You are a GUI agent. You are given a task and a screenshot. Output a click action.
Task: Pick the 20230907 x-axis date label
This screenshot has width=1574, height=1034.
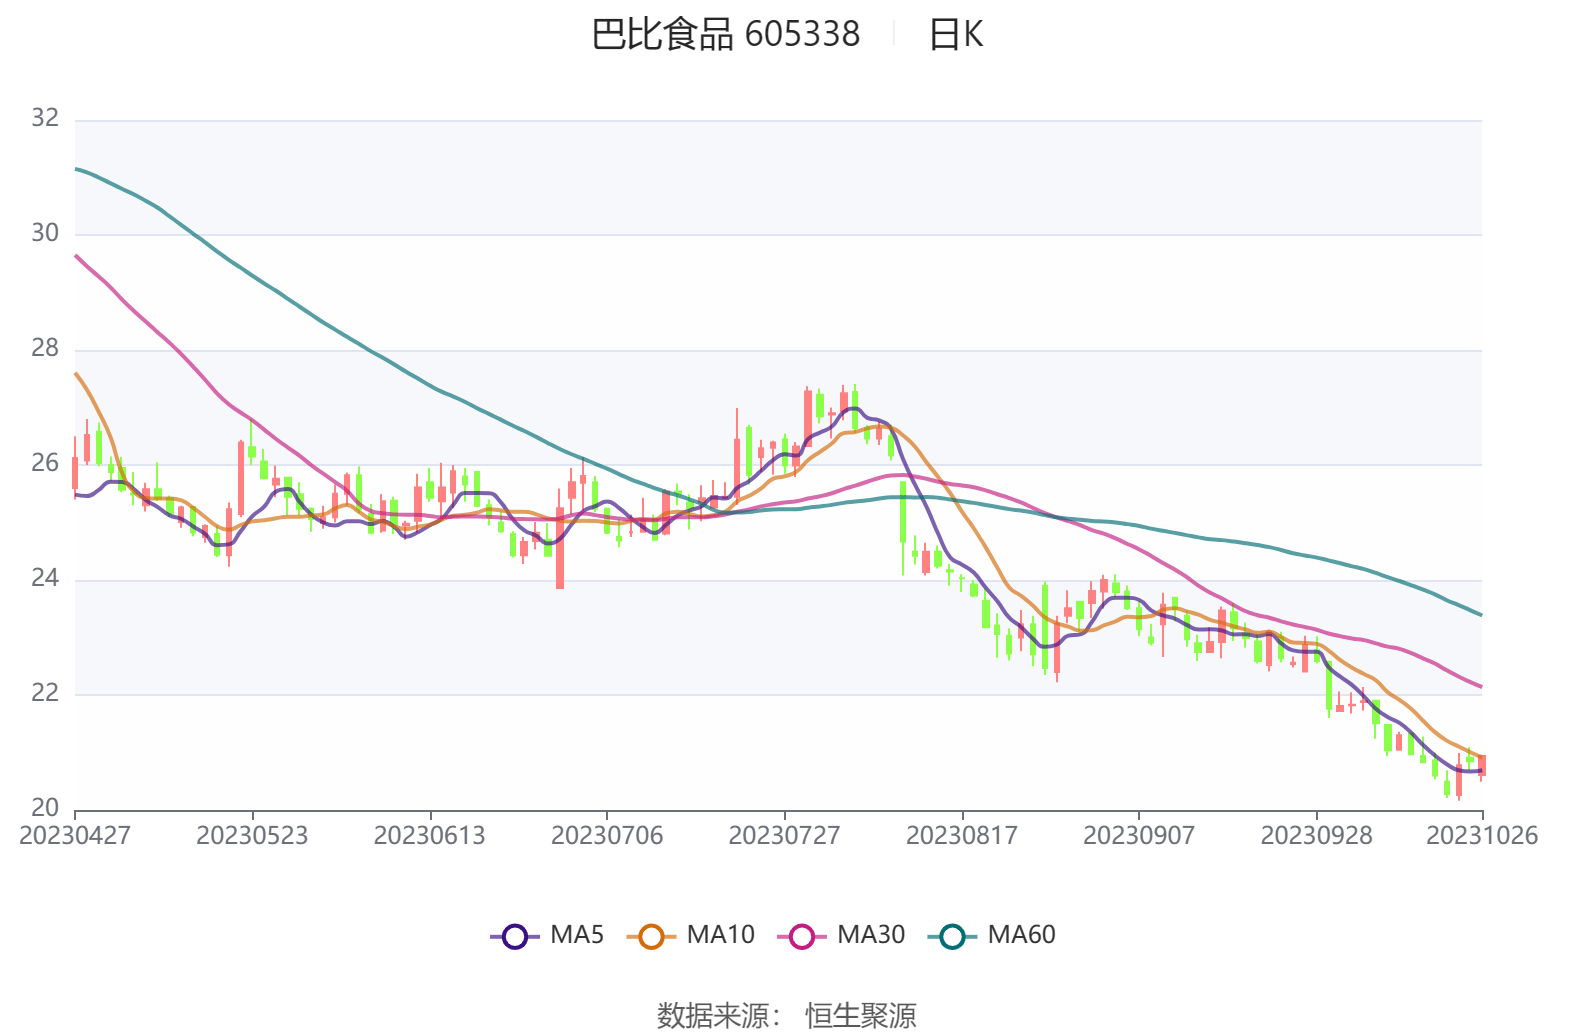[1139, 836]
